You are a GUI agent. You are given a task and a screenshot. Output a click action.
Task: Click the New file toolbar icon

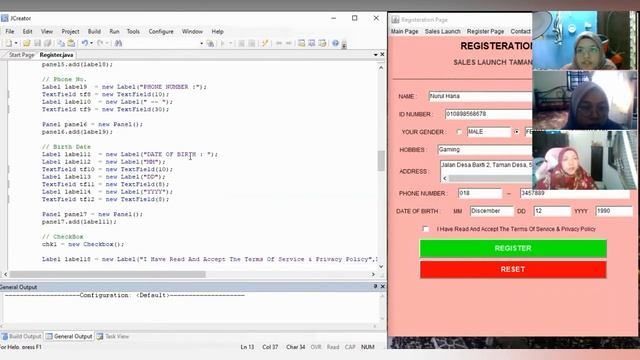[9, 43]
